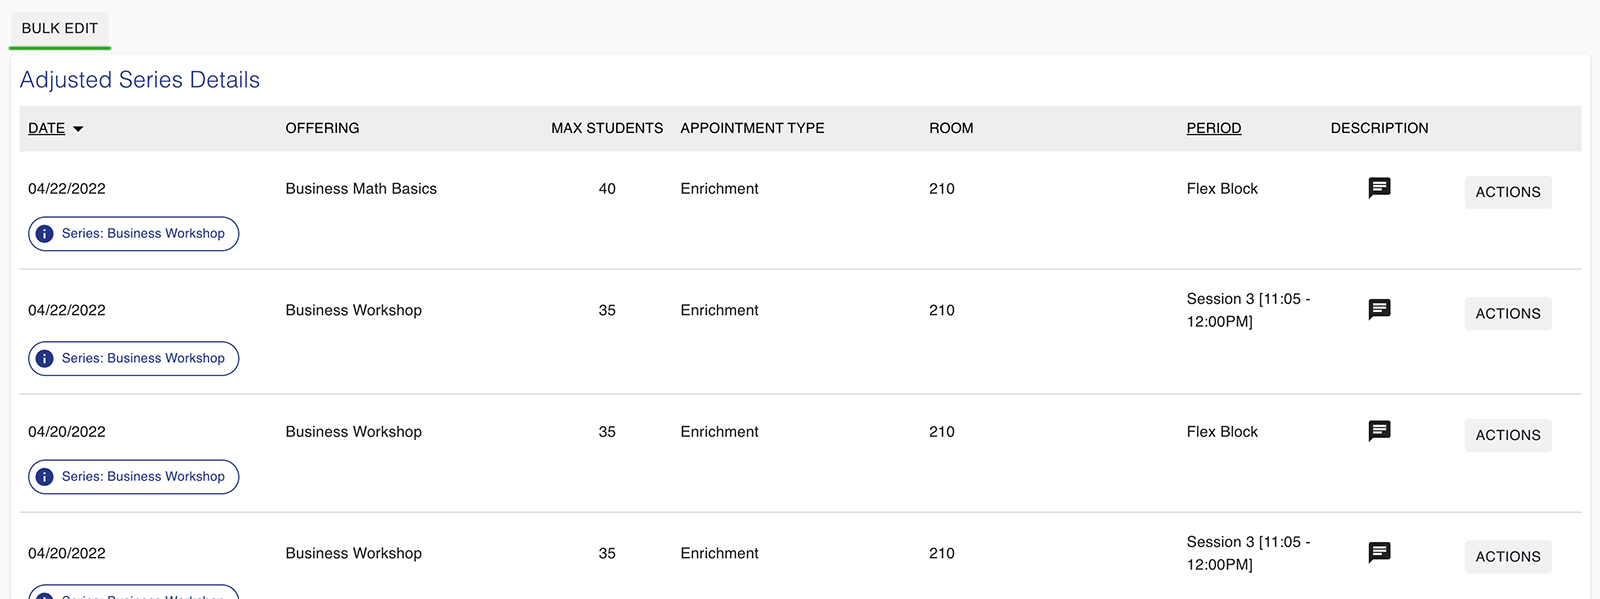View description of 04/22/2022 Session 3 row
1600x599 pixels.
[1379, 309]
